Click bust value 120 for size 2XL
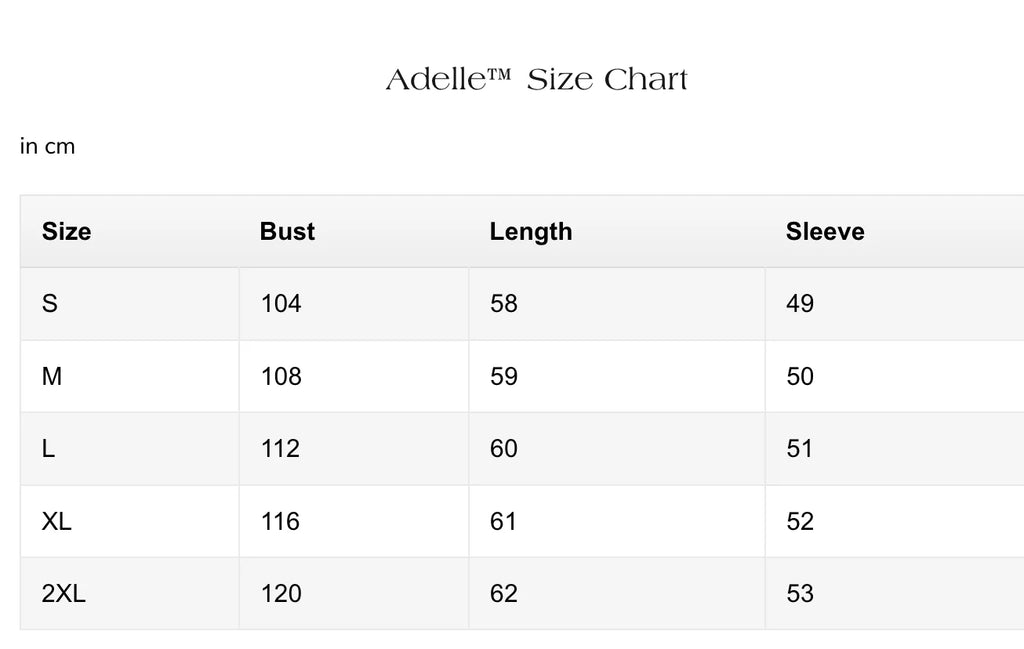This screenshot has height=649, width=1024. (x=281, y=594)
